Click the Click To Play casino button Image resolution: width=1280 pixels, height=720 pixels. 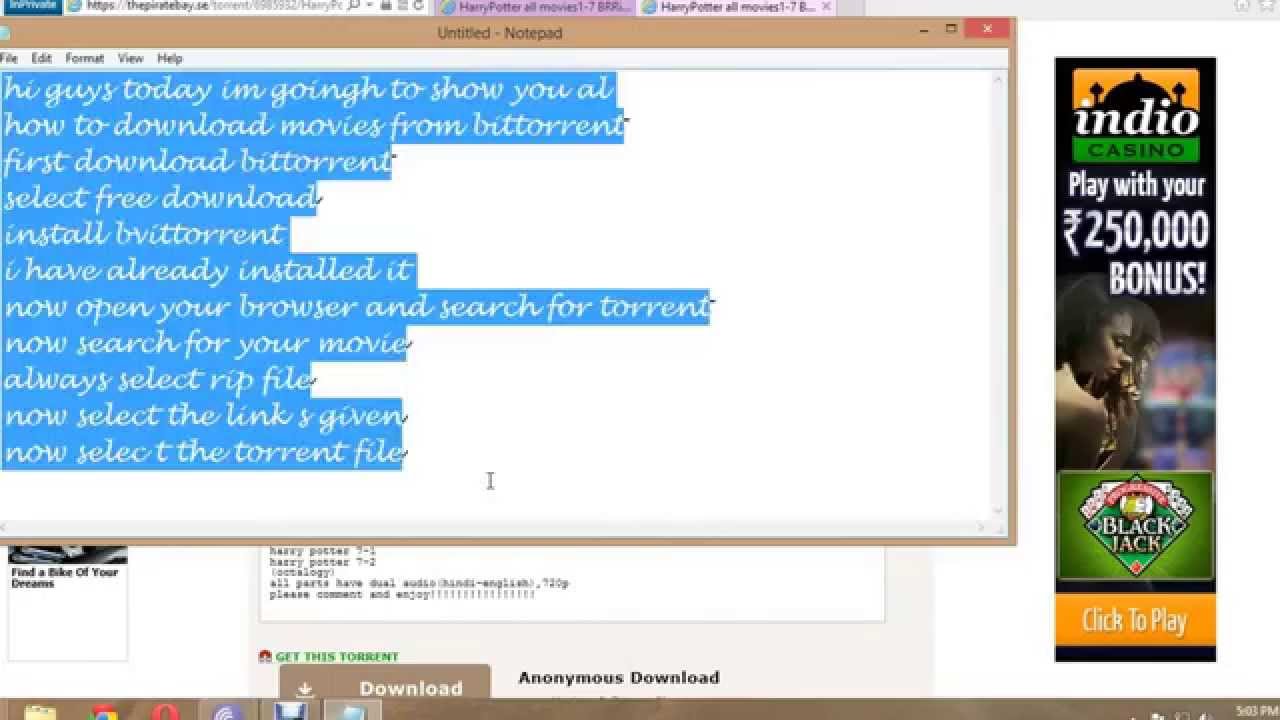[1135, 621]
